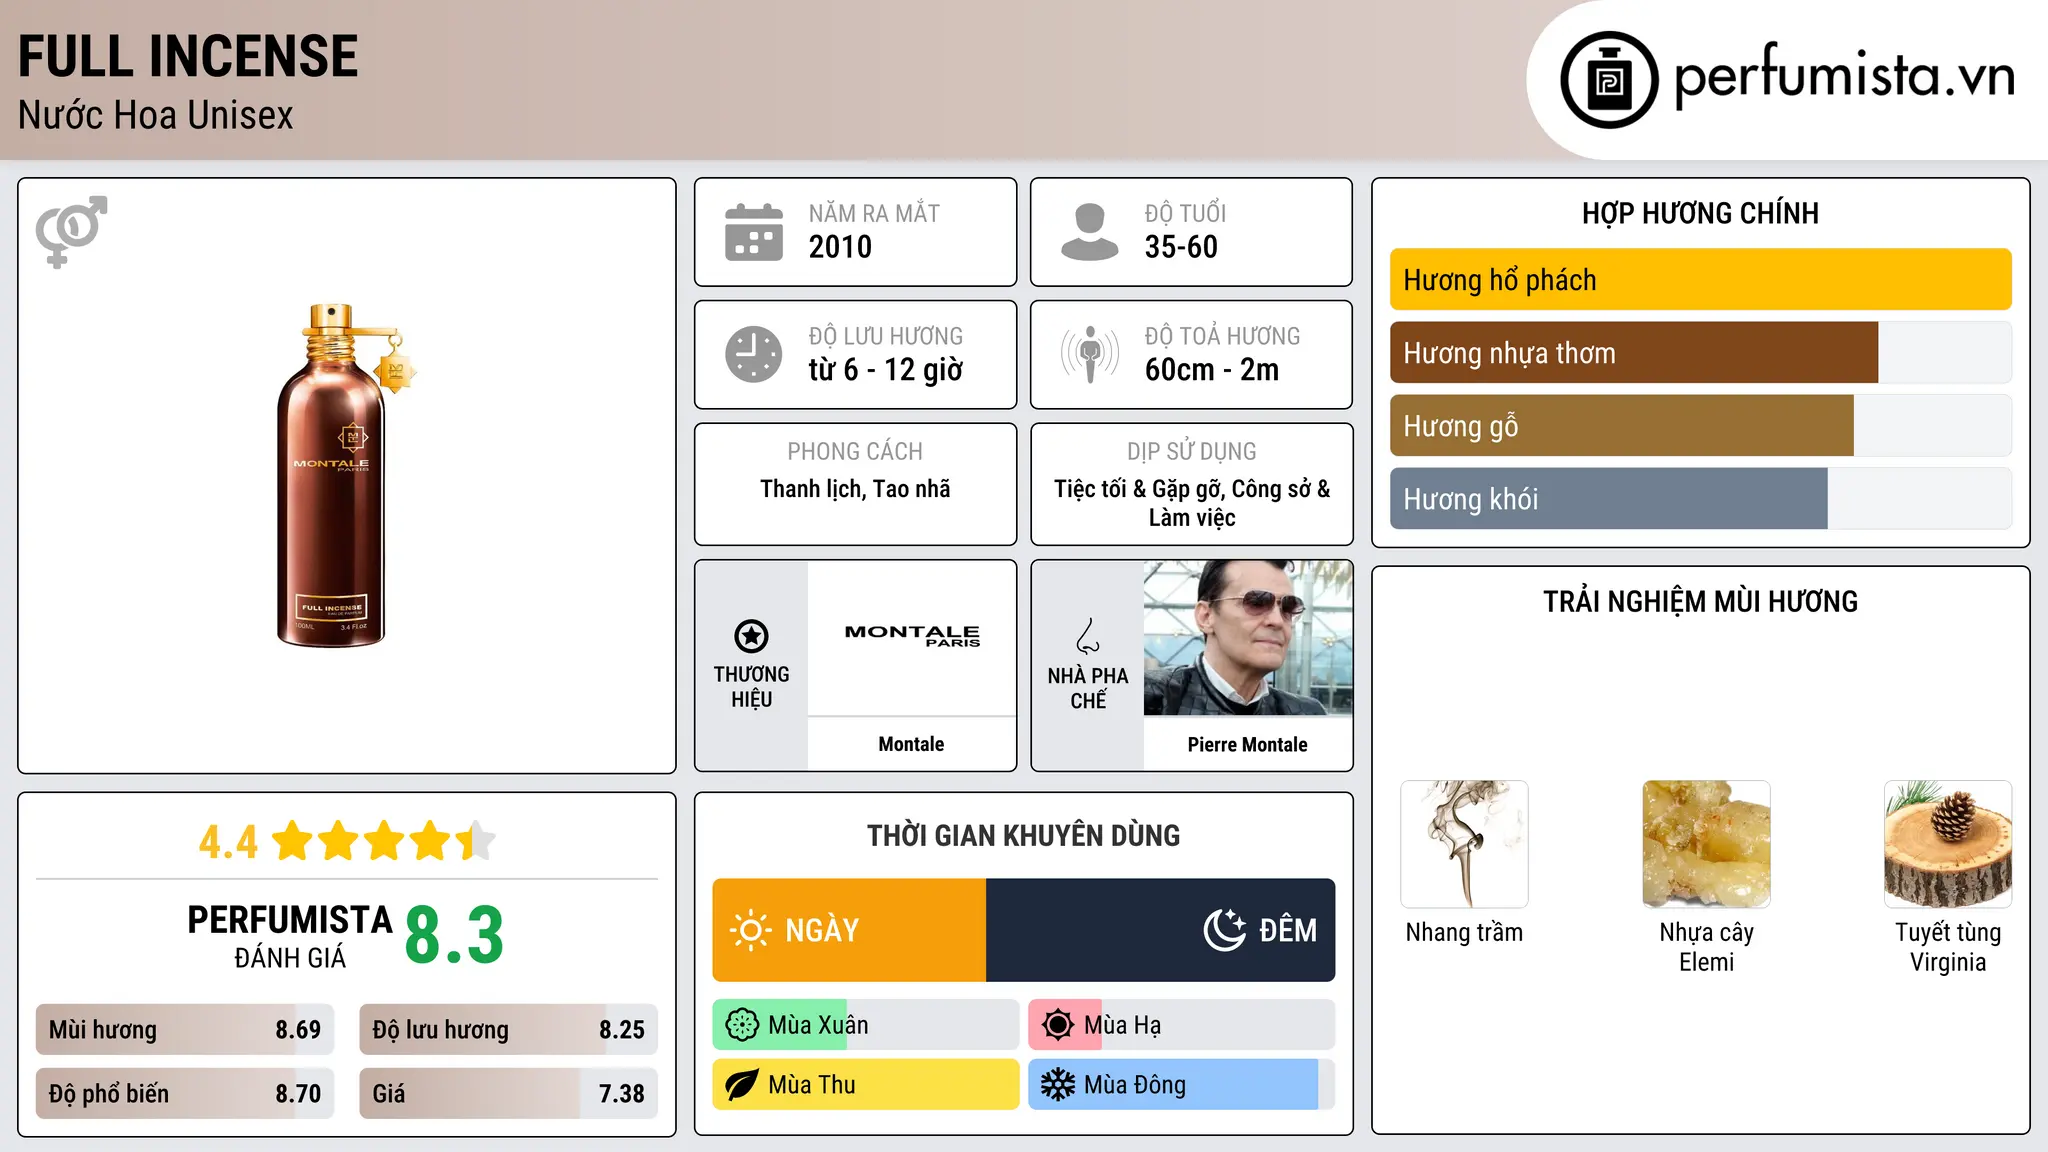2048x1152 pixels.
Task: Open the perfumista.vn site name link
Action: pyautogui.click(x=1844, y=77)
